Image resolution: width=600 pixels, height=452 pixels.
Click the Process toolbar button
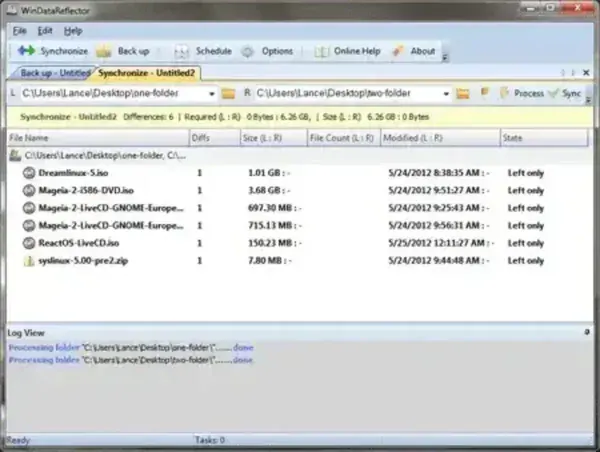click(522, 93)
